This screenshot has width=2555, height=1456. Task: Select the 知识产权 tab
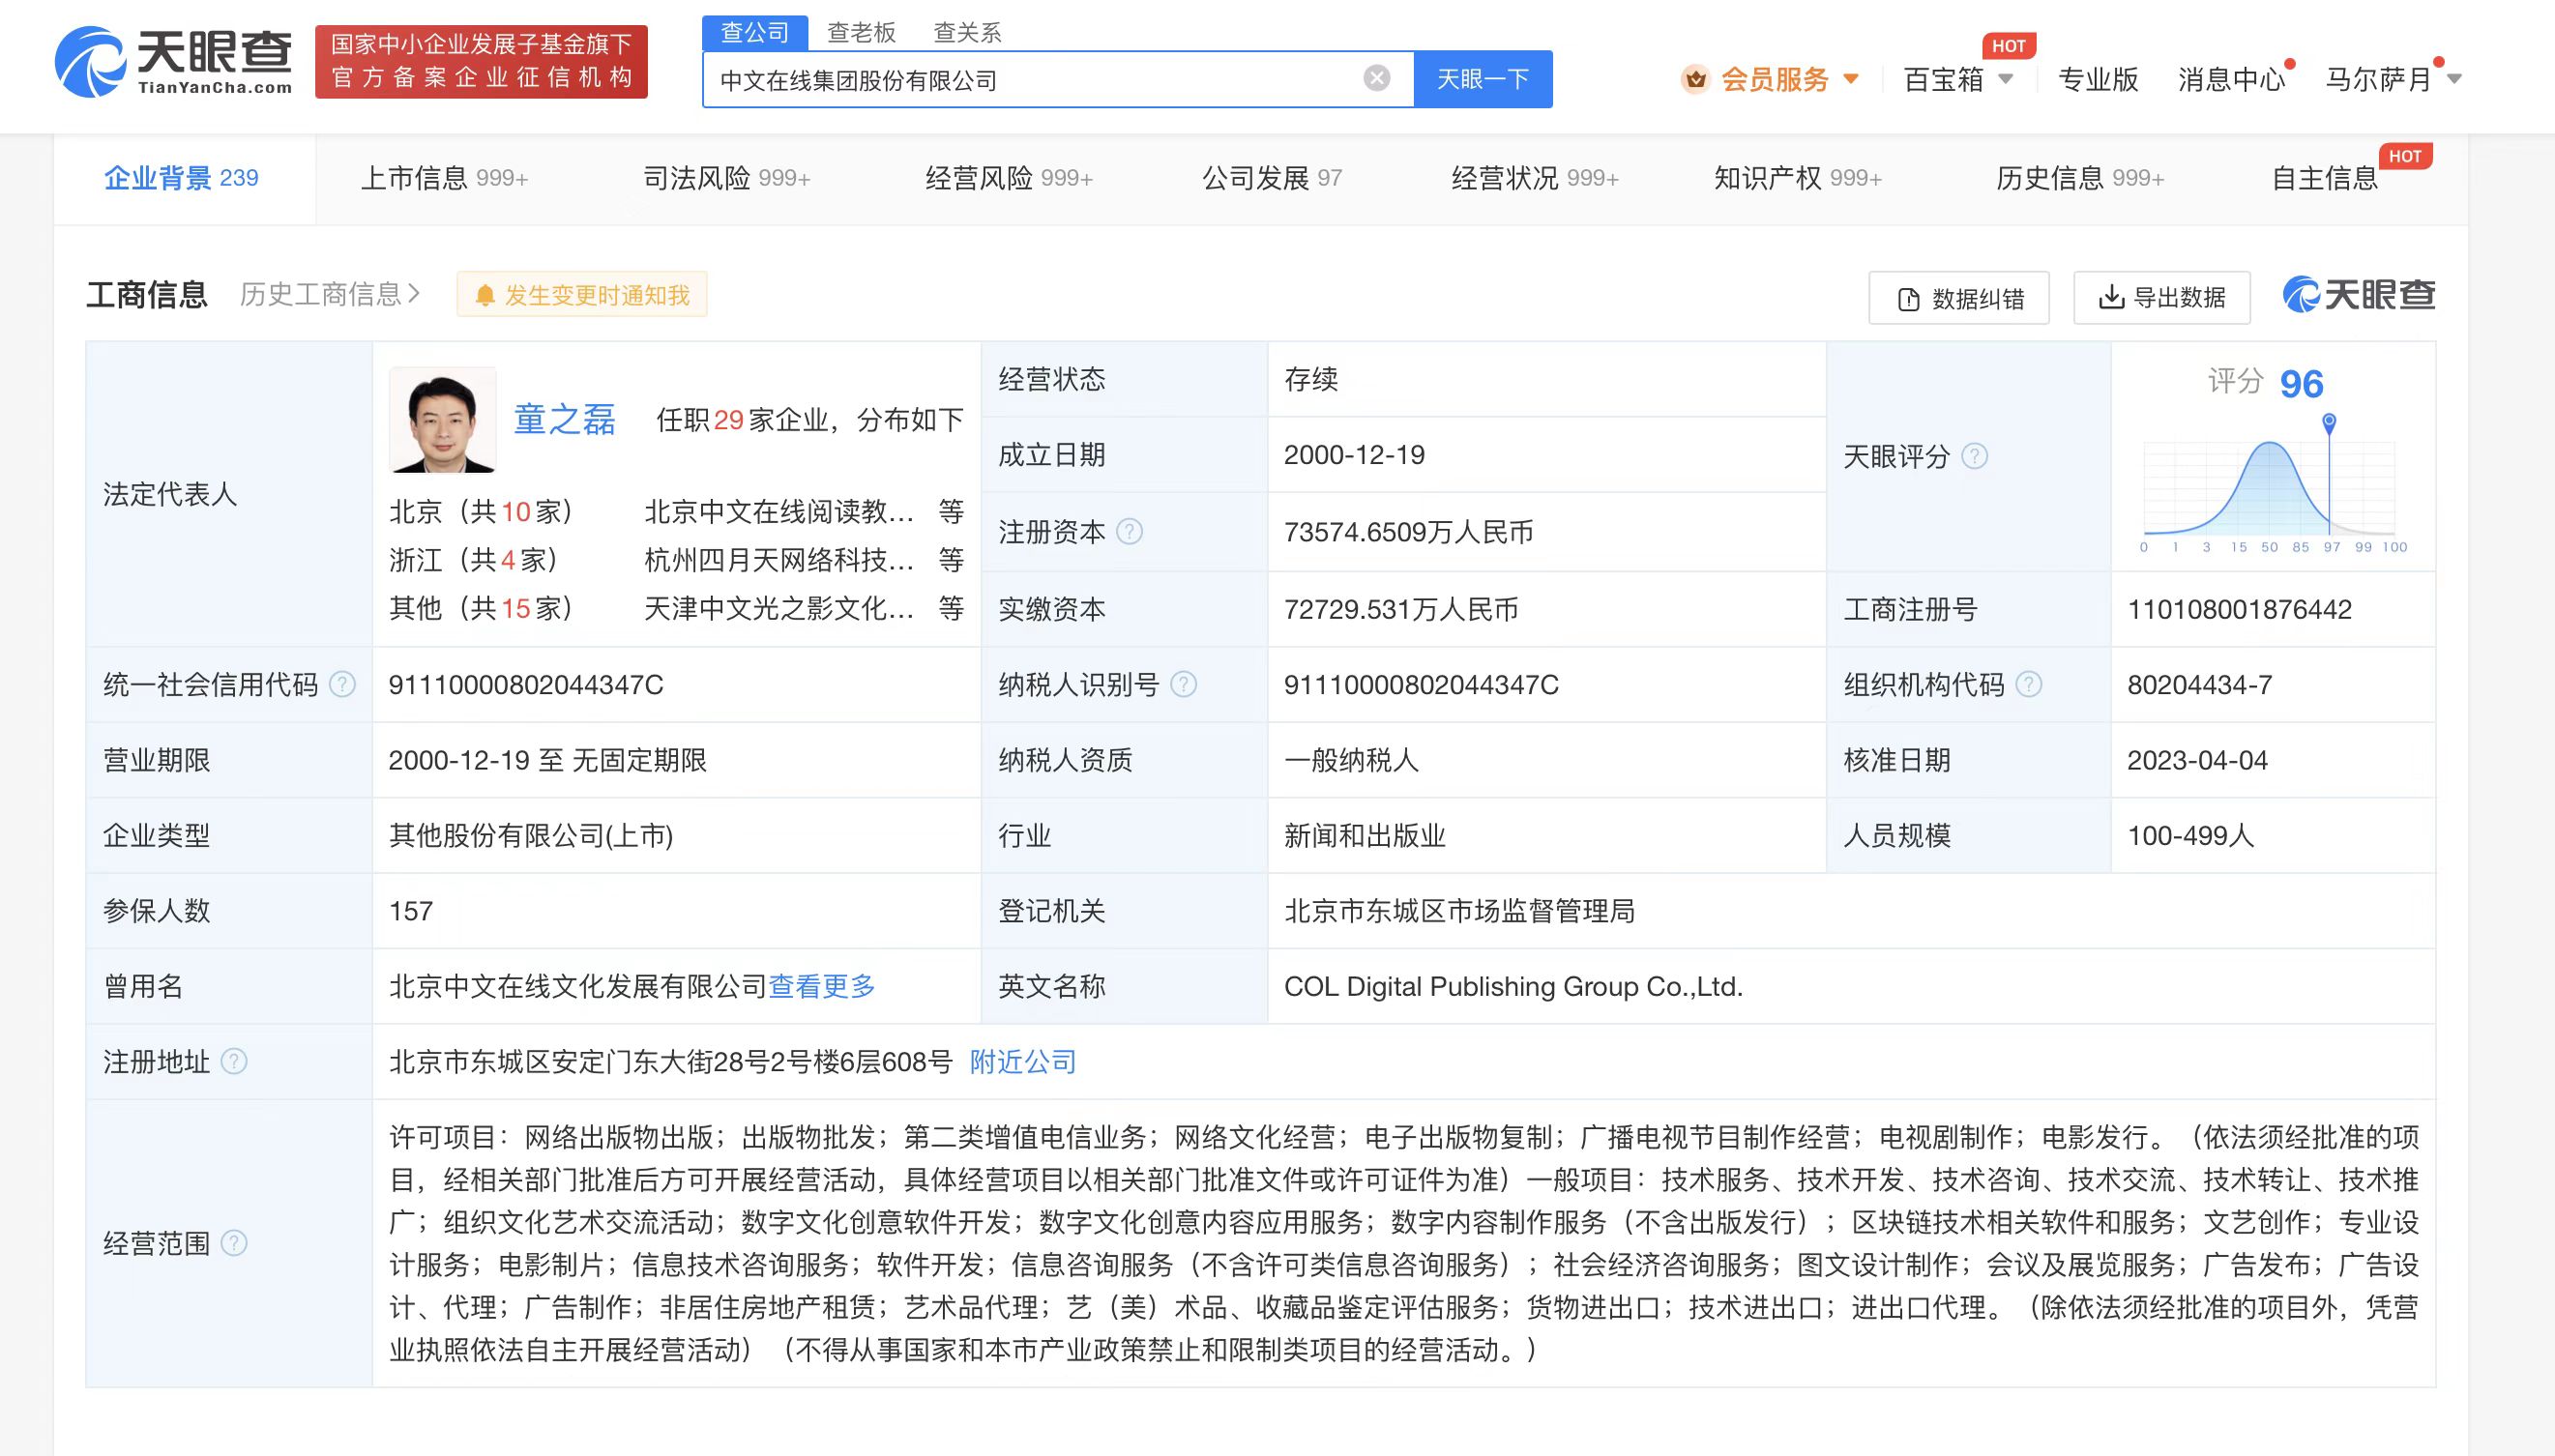pyautogui.click(x=1798, y=178)
